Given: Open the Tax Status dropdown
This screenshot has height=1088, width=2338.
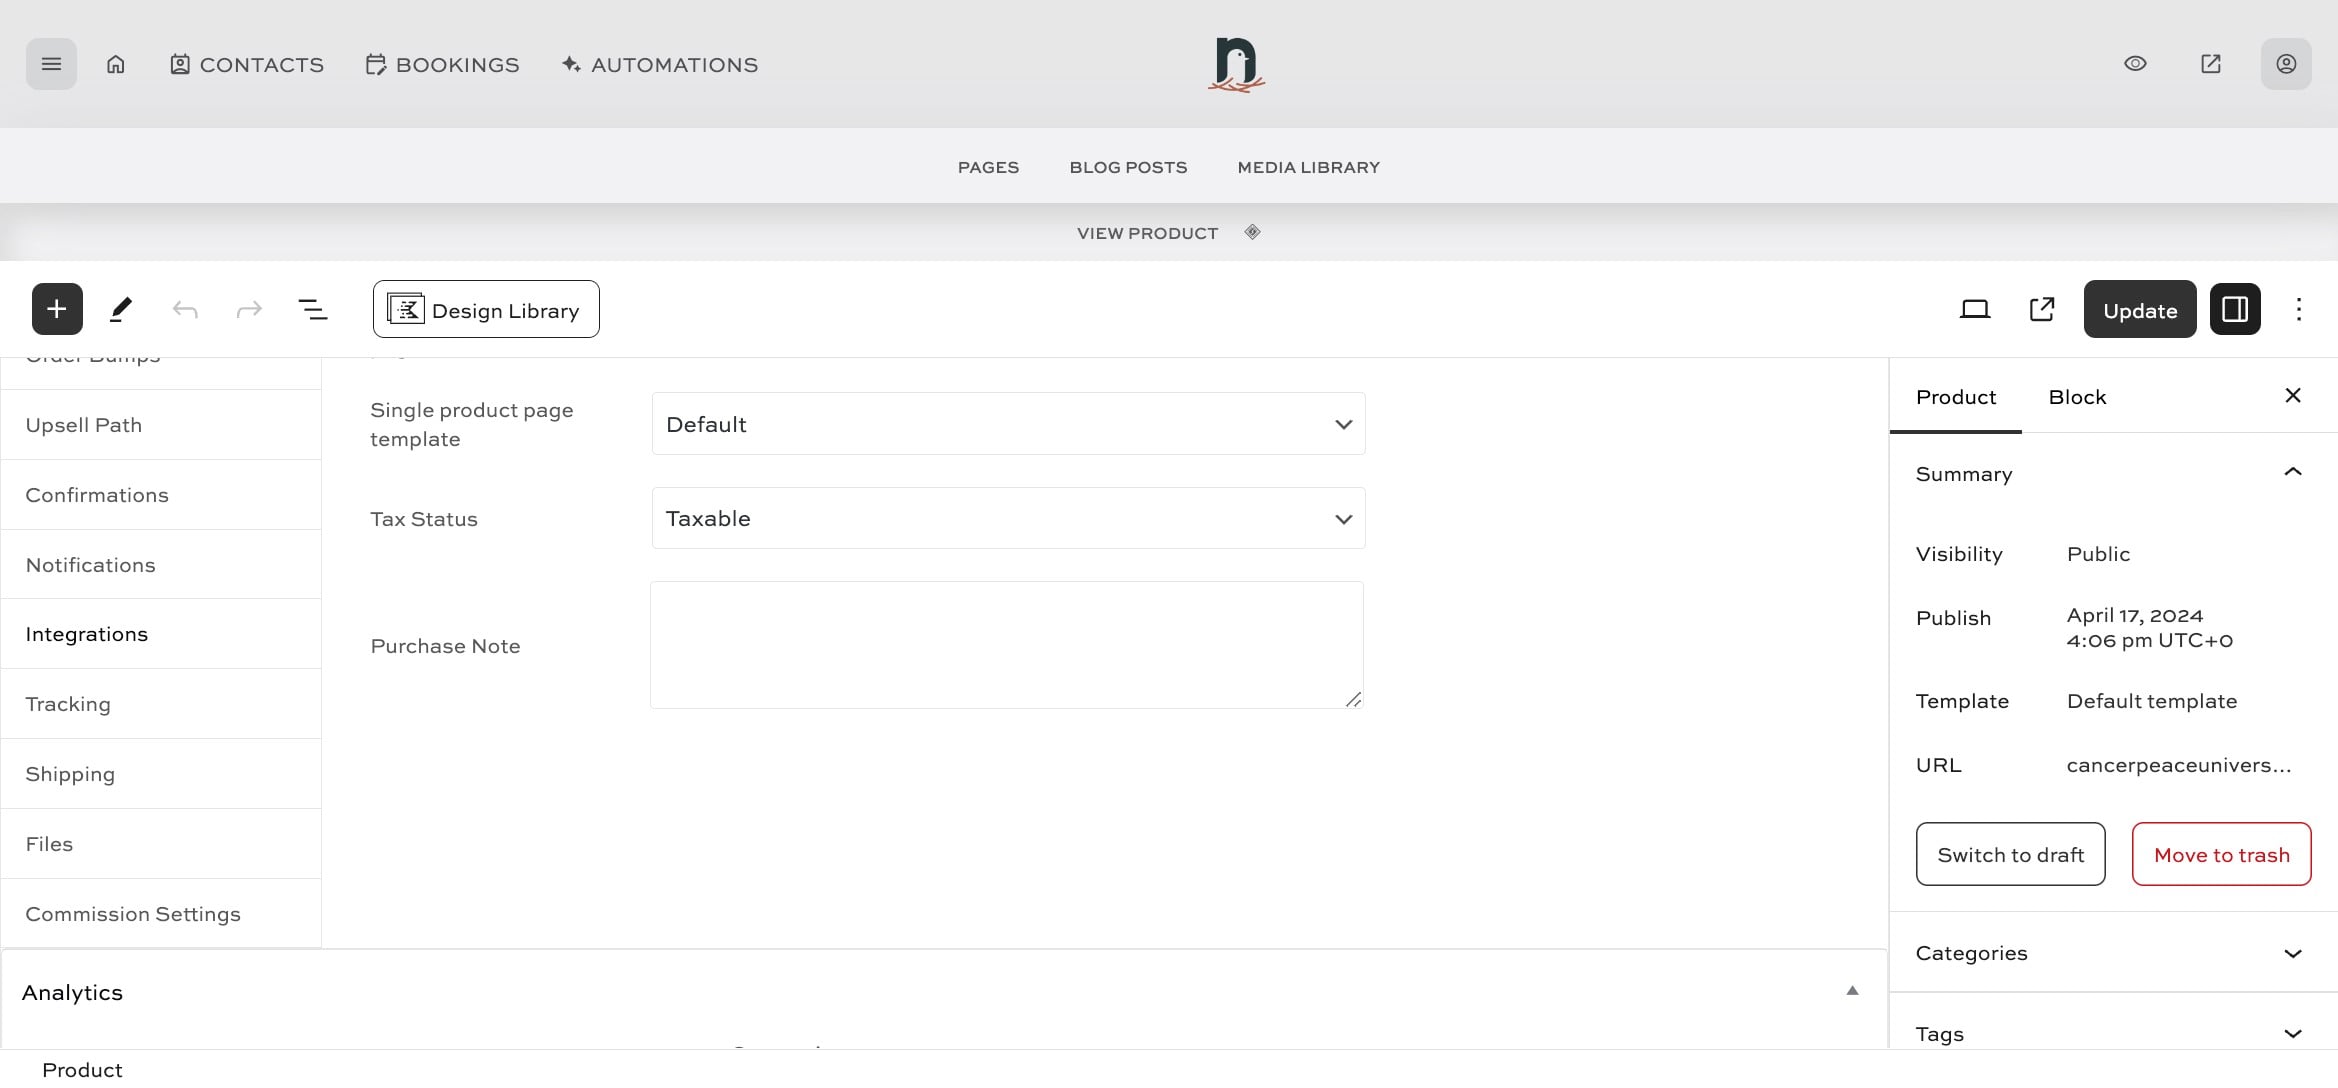Looking at the screenshot, I should pyautogui.click(x=1008, y=518).
